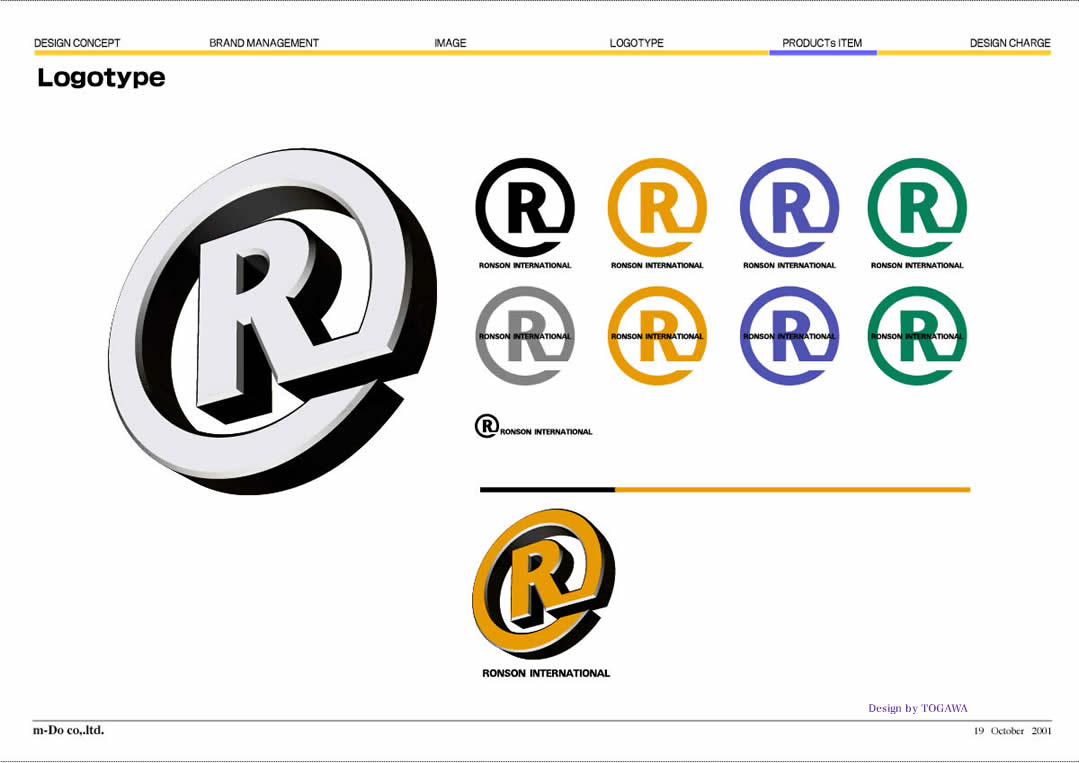Open the DESIGN CONCEPT tab
1079x763 pixels.
(77, 43)
